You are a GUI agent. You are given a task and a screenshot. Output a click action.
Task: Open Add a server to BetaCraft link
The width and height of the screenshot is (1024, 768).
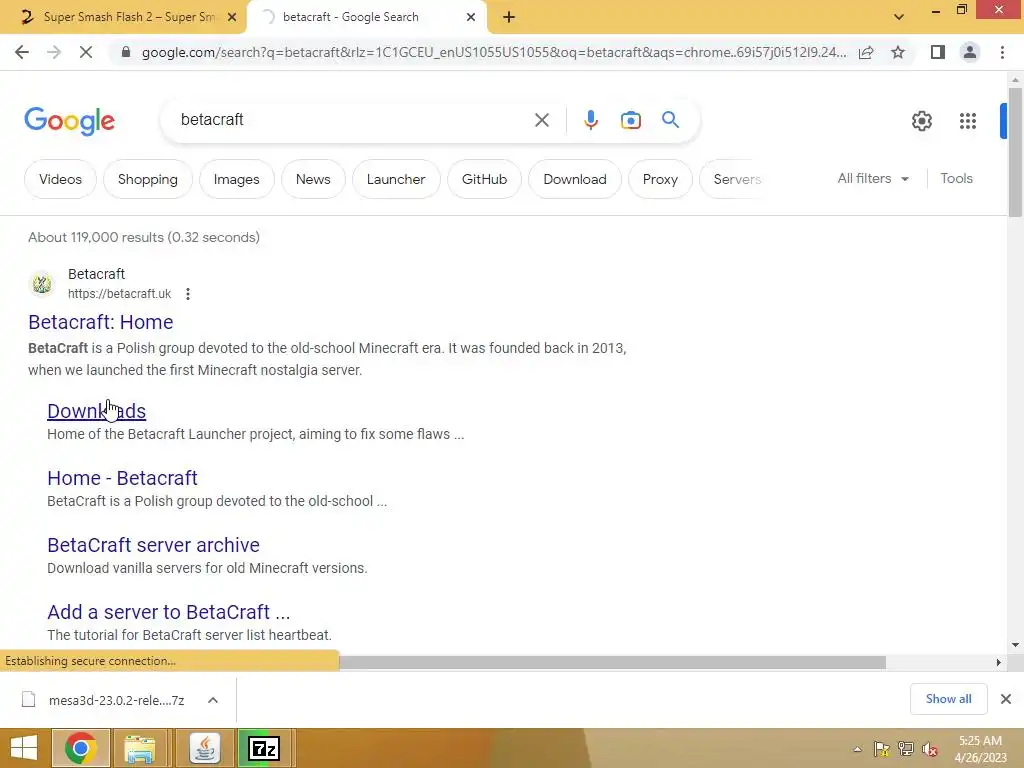(x=168, y=612)
